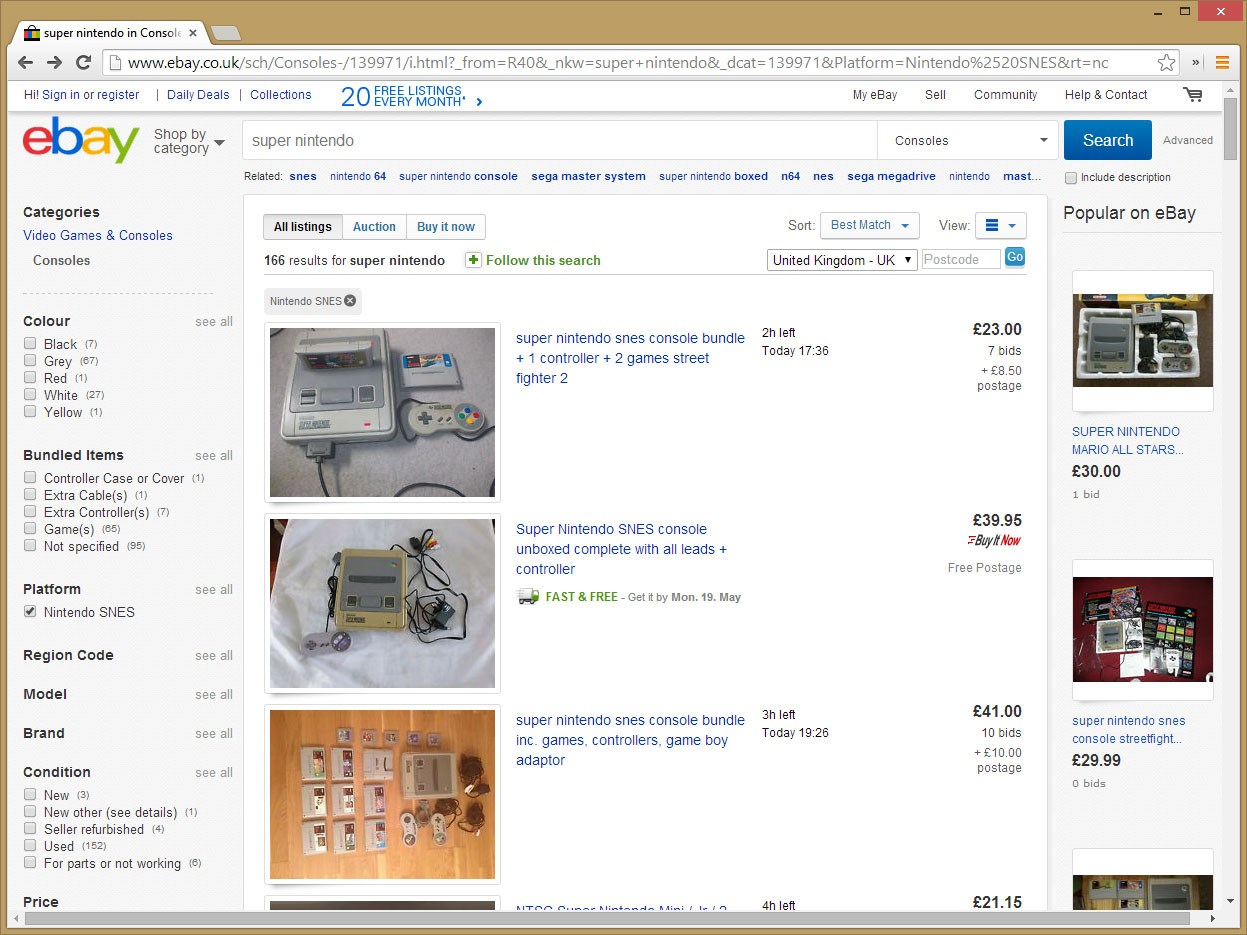Check Extra Controller(s) filter
This screenshot has height=935, width=1247.
(x=30, y=512)
